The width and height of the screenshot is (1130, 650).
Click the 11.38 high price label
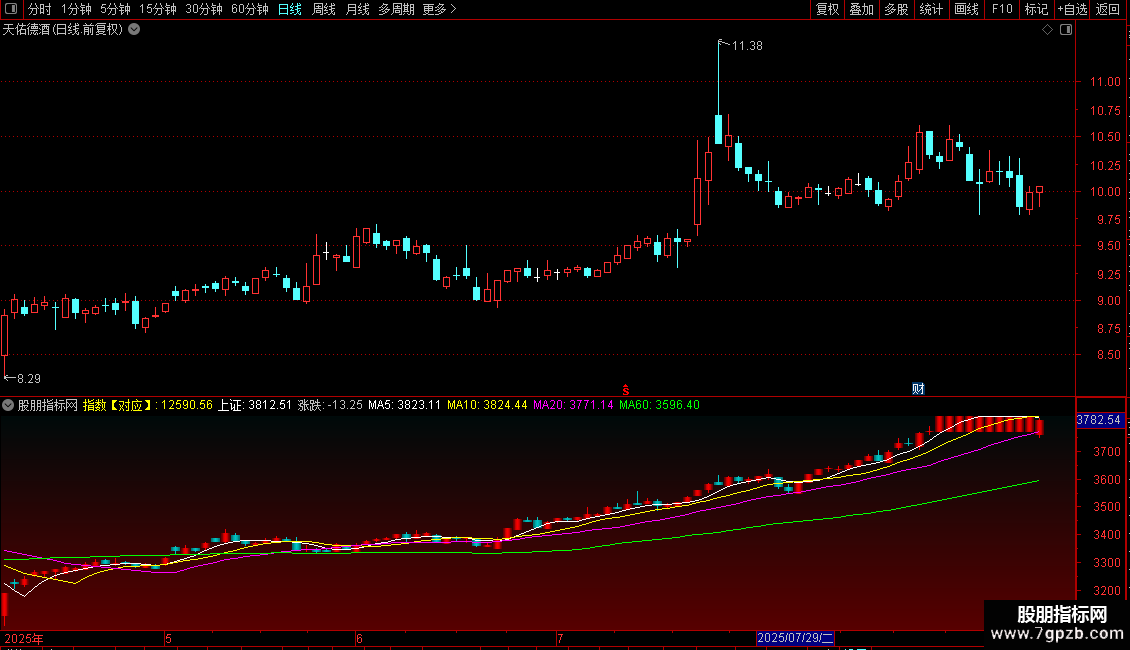coord(747,46)
